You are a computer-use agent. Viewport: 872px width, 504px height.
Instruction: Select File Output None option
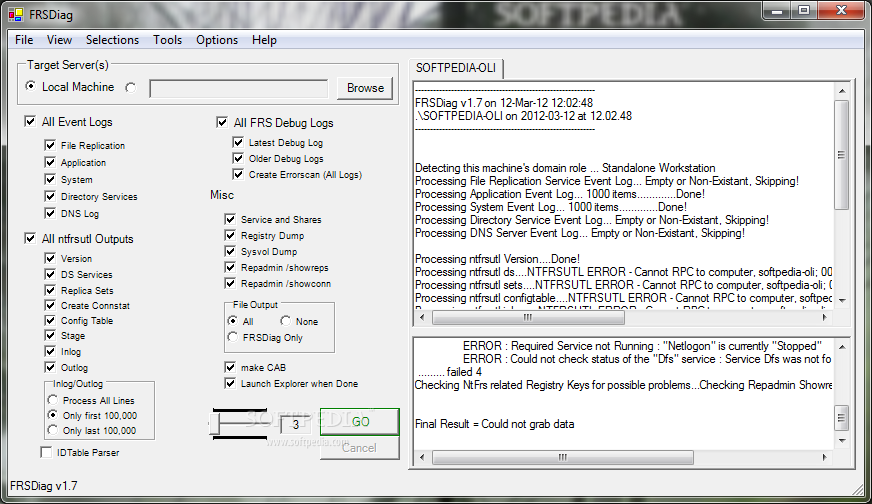(285, 320)
